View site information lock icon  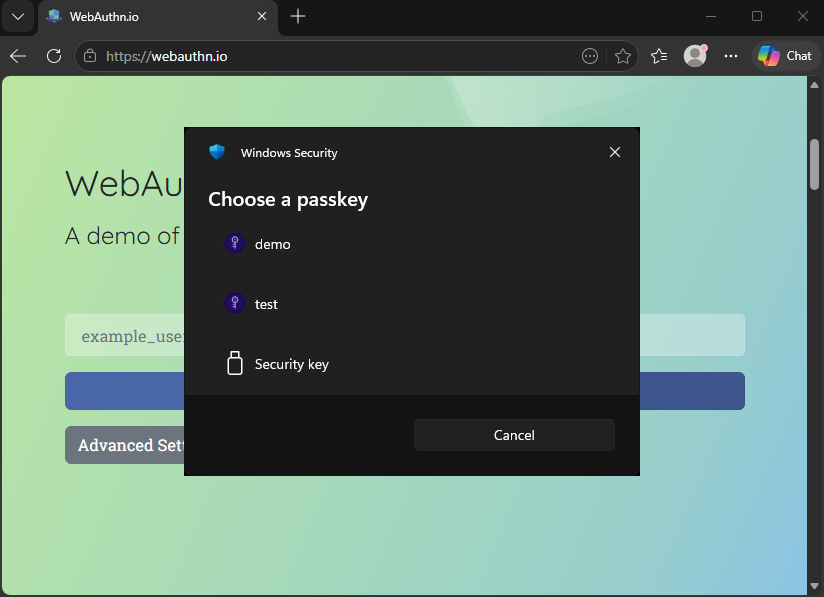point(90,56)
